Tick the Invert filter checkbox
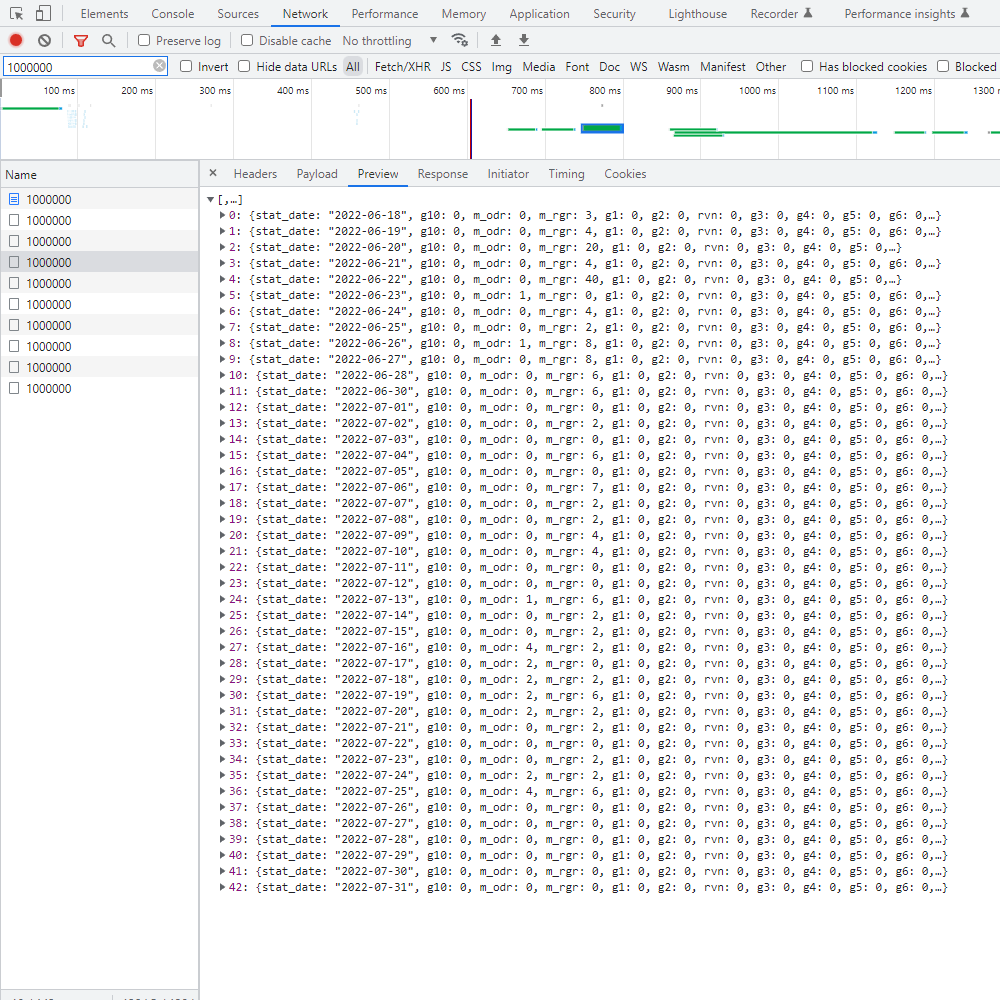The image size is (1000, 1000). click(x=186, y=66)
